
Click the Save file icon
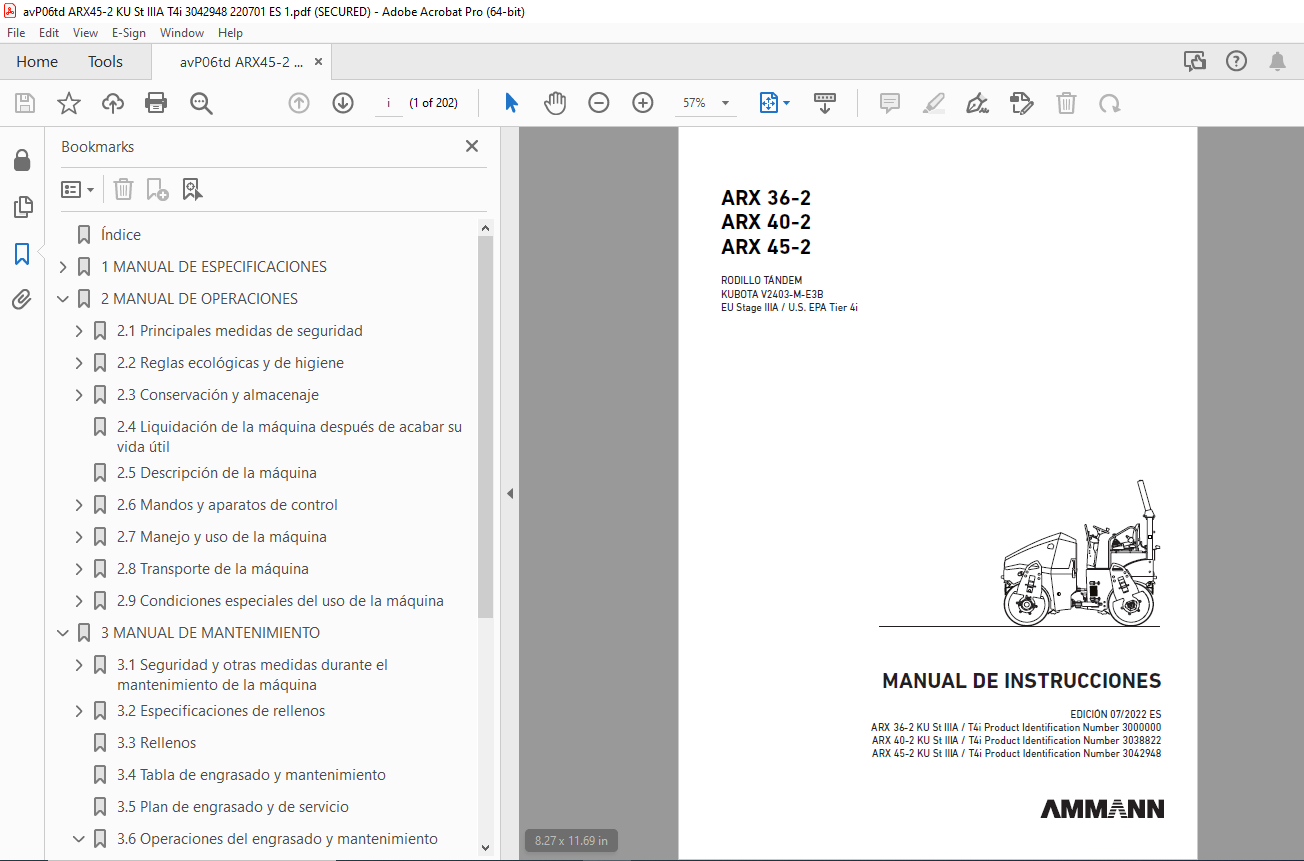click(25, 103)
